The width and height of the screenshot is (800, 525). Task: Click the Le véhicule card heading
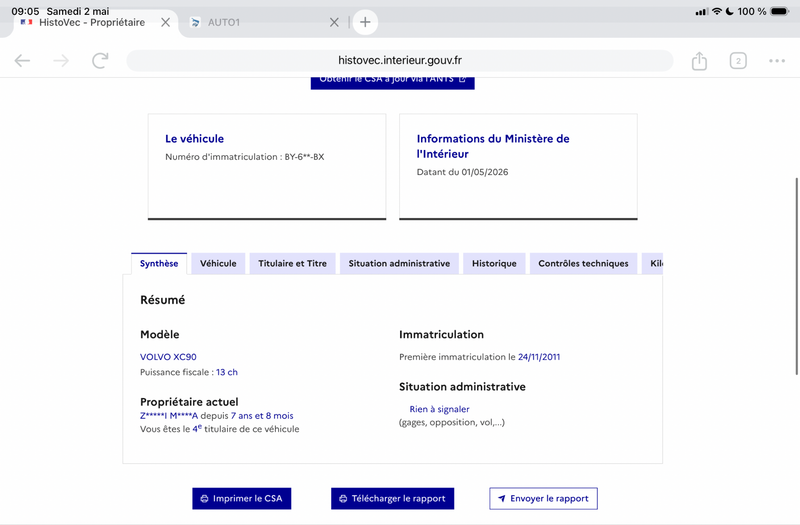194,139
